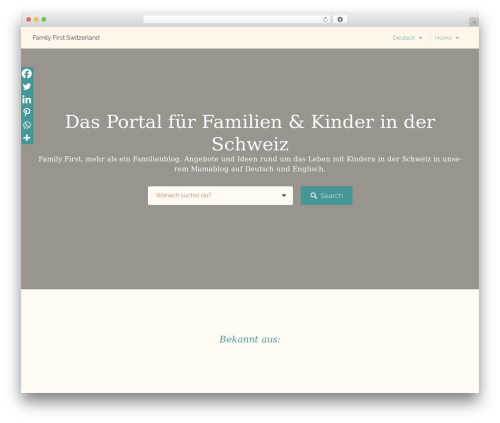The width and height of the screenshot is (500, 423).
Task: Click the 'Family First, mehr als ein Familienblog' text
Action: [250, 164]
